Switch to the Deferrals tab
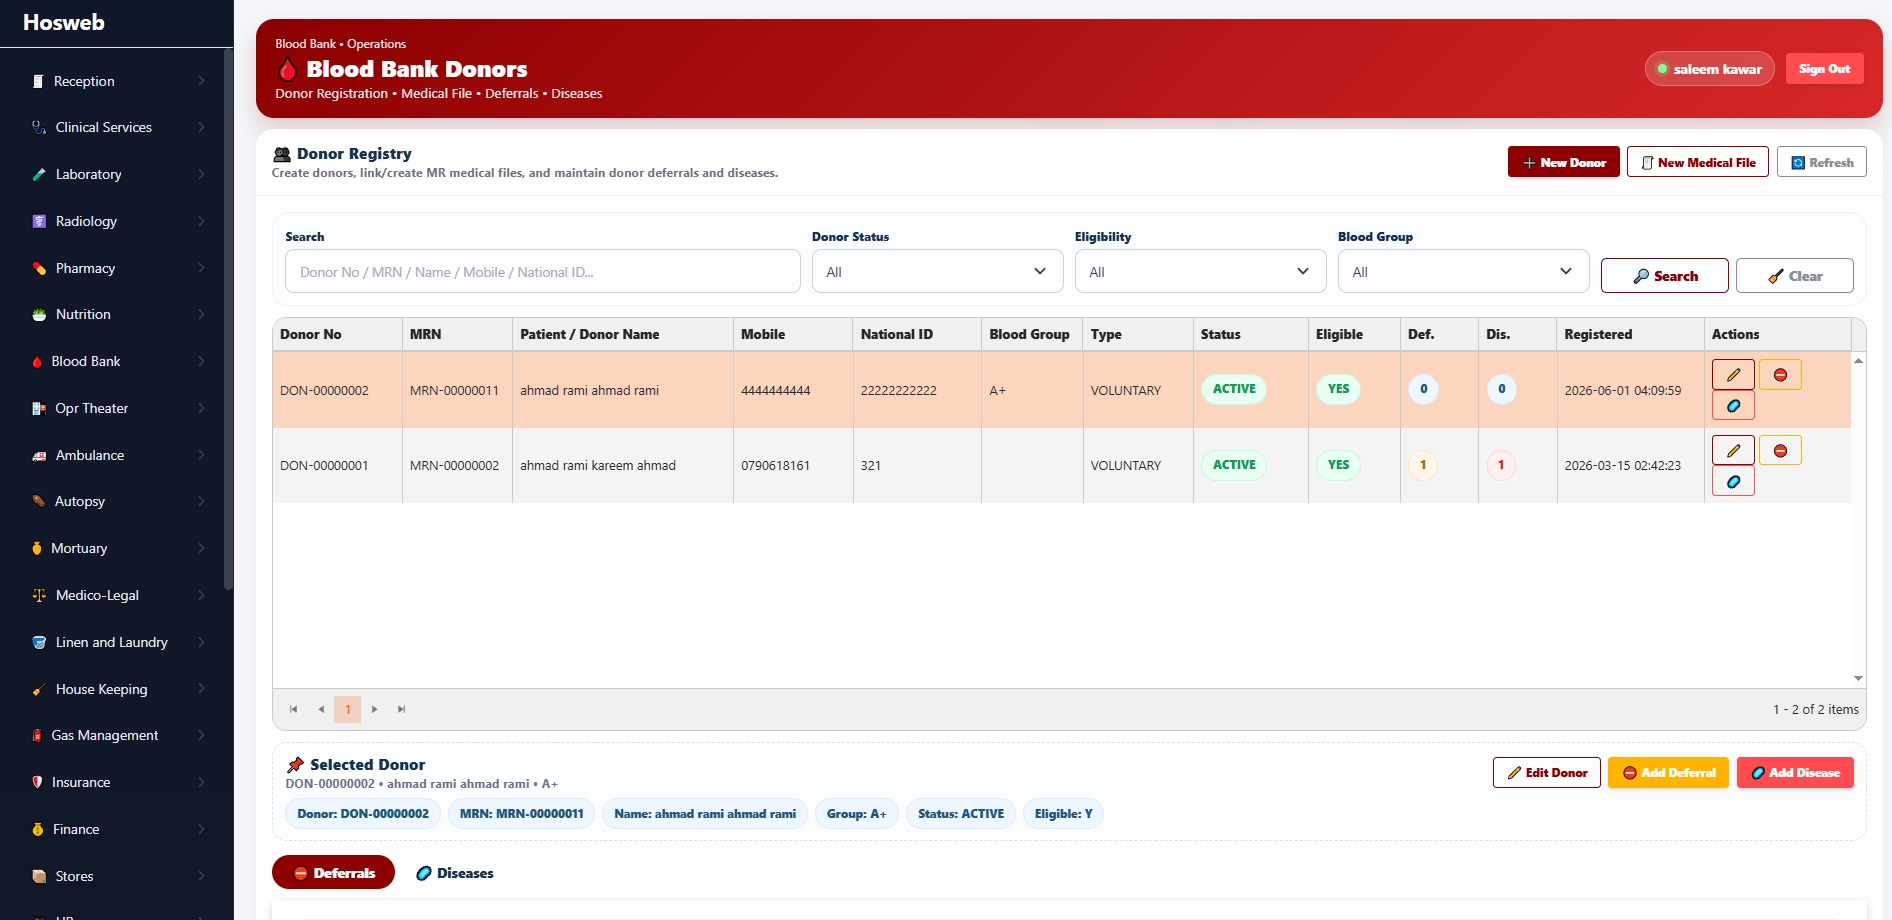 tap(333, 873)
